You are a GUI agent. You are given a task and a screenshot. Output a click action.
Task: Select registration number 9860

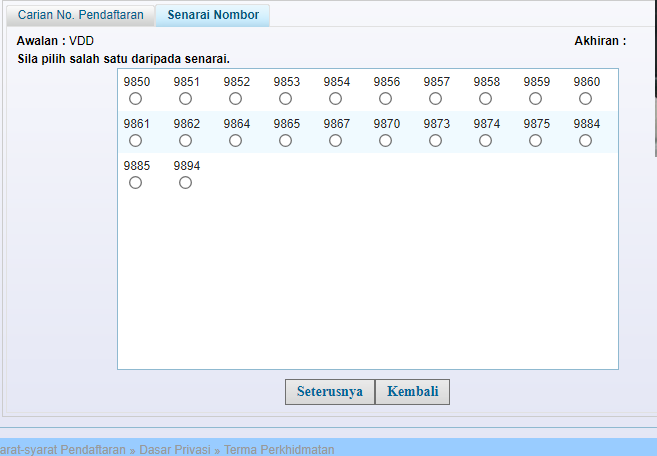585,99
